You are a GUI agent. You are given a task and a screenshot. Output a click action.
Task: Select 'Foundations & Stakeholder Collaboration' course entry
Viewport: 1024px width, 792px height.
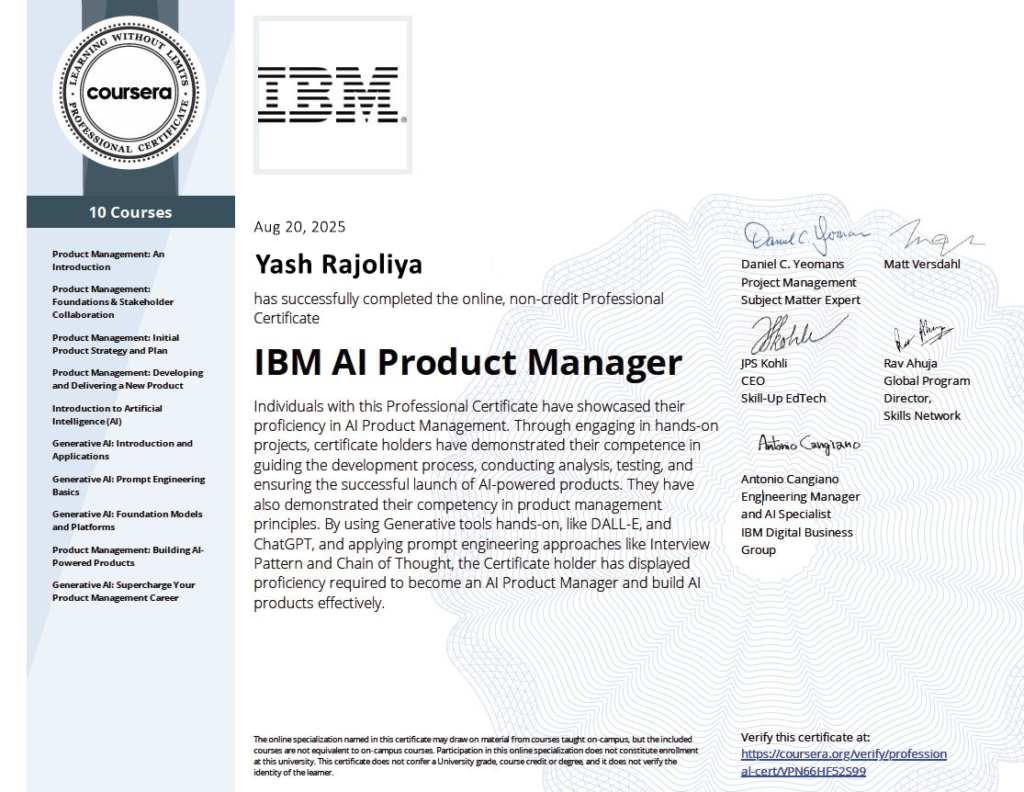(x=112, y=302)
